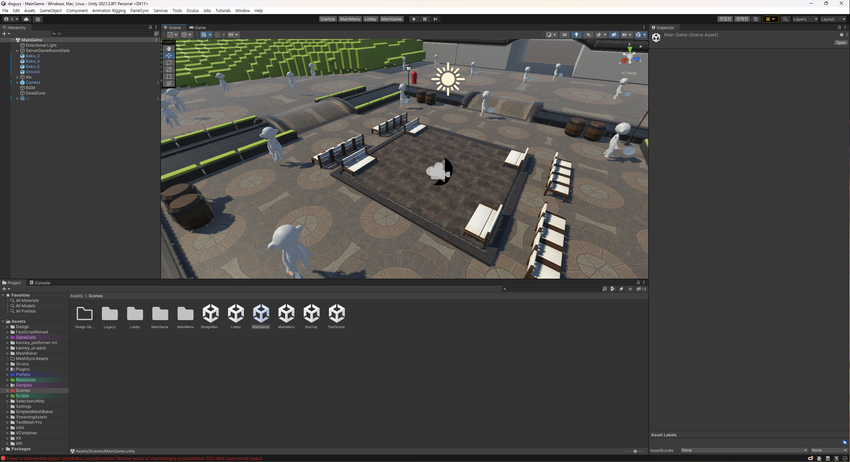
Task: Click the Pause button in the toolbar
Action: pos(424,19)
